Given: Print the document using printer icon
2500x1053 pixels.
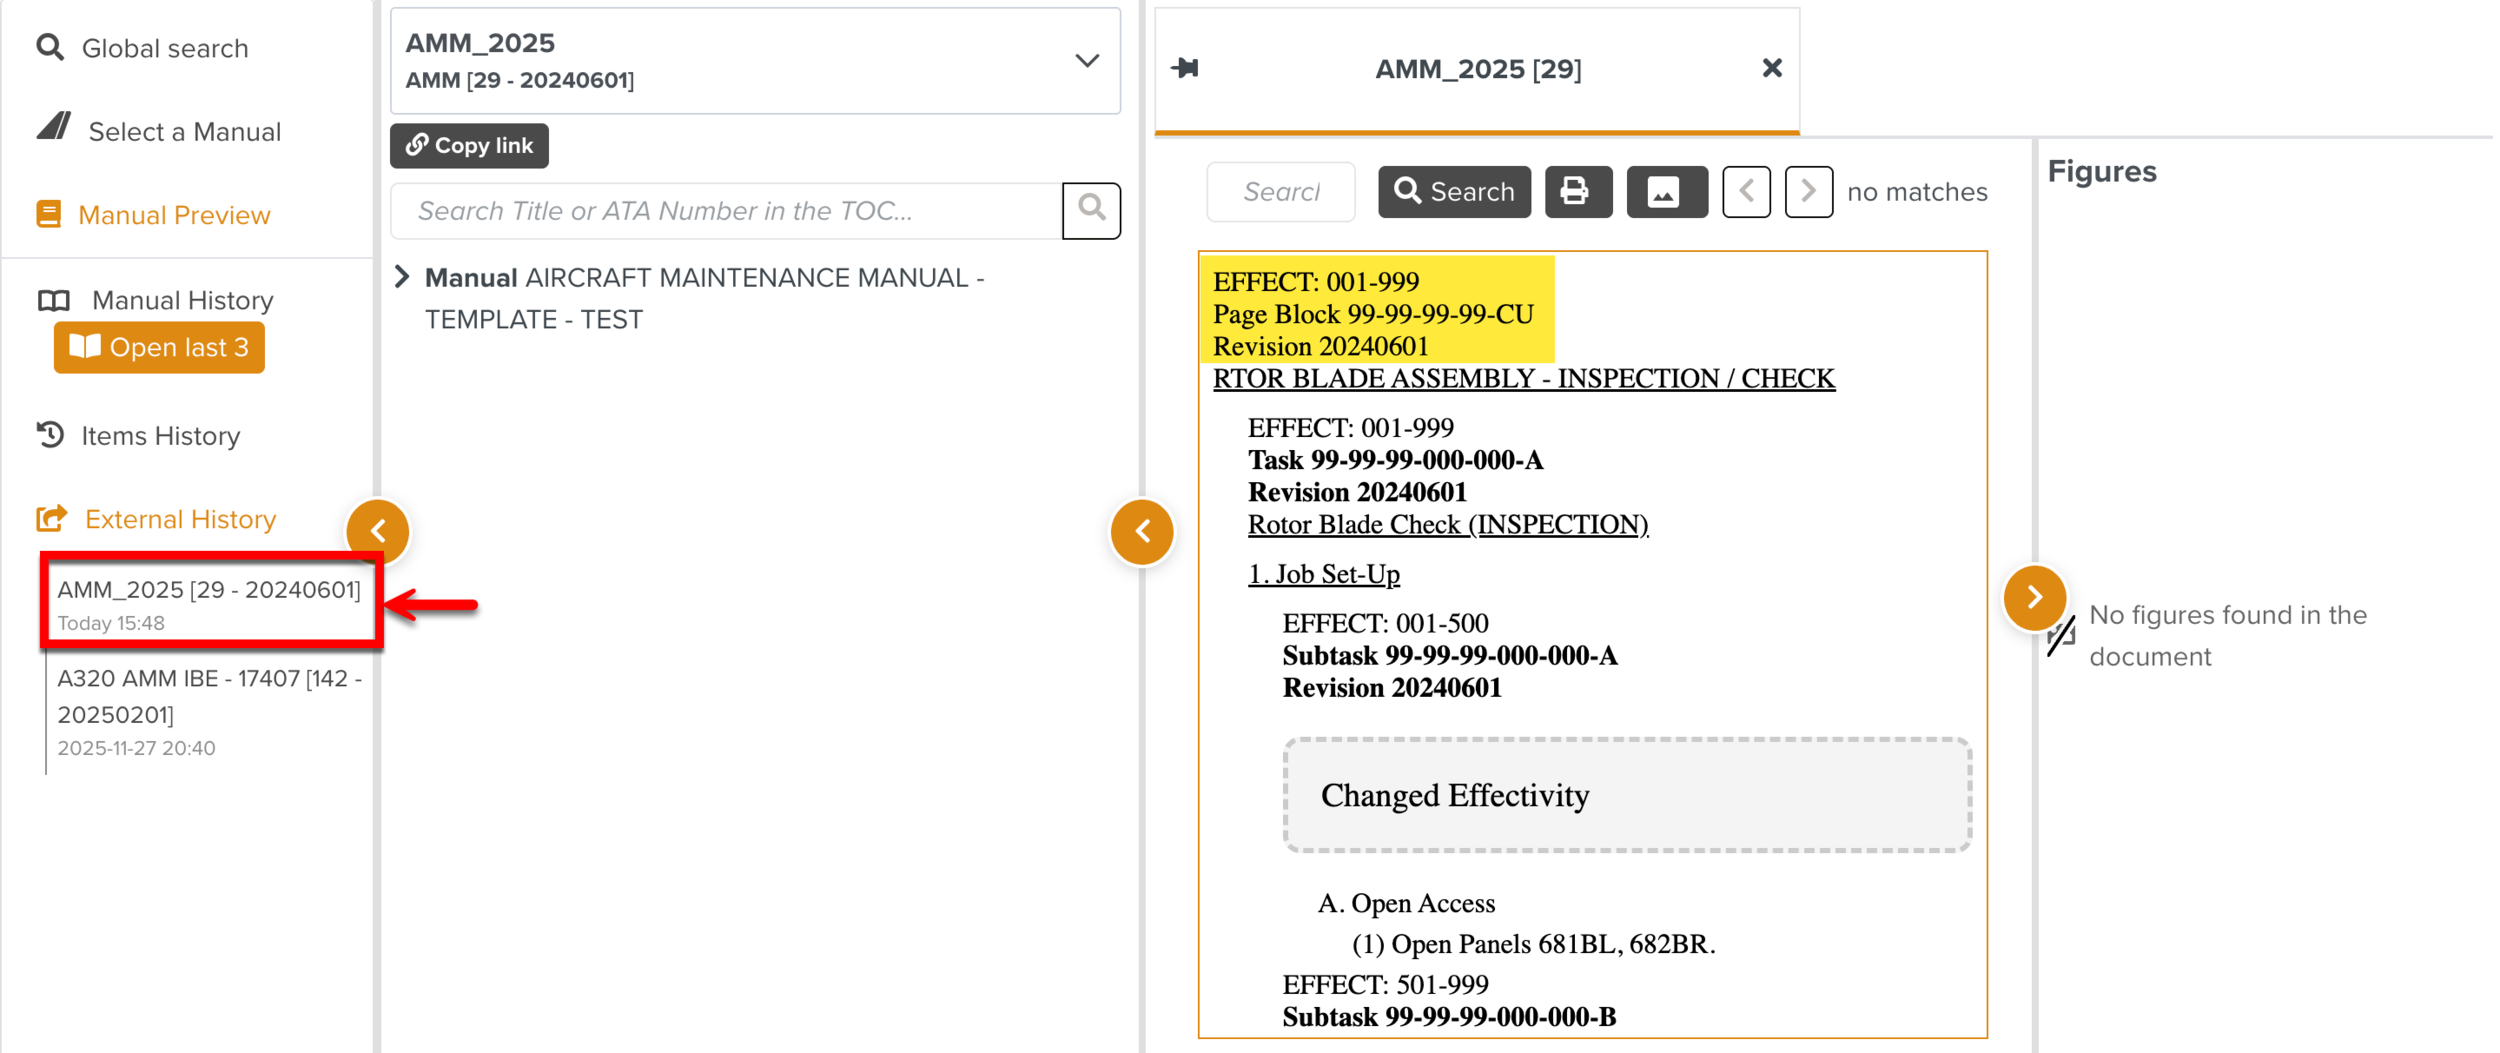Looking at the screenshot, I should (x=1576, y=191).
